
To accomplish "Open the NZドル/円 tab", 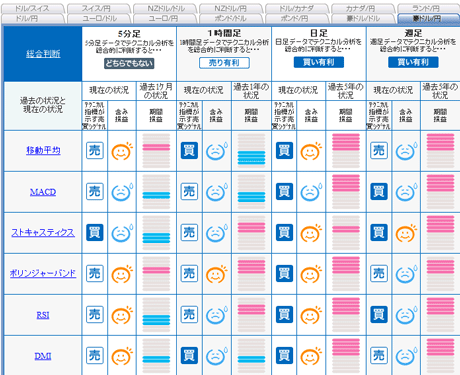I will [231, 8].
